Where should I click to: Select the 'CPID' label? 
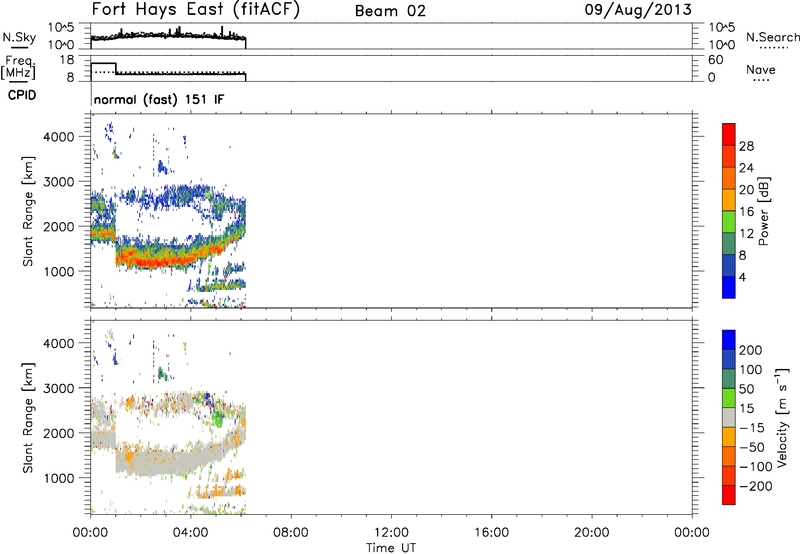point(22,95)
